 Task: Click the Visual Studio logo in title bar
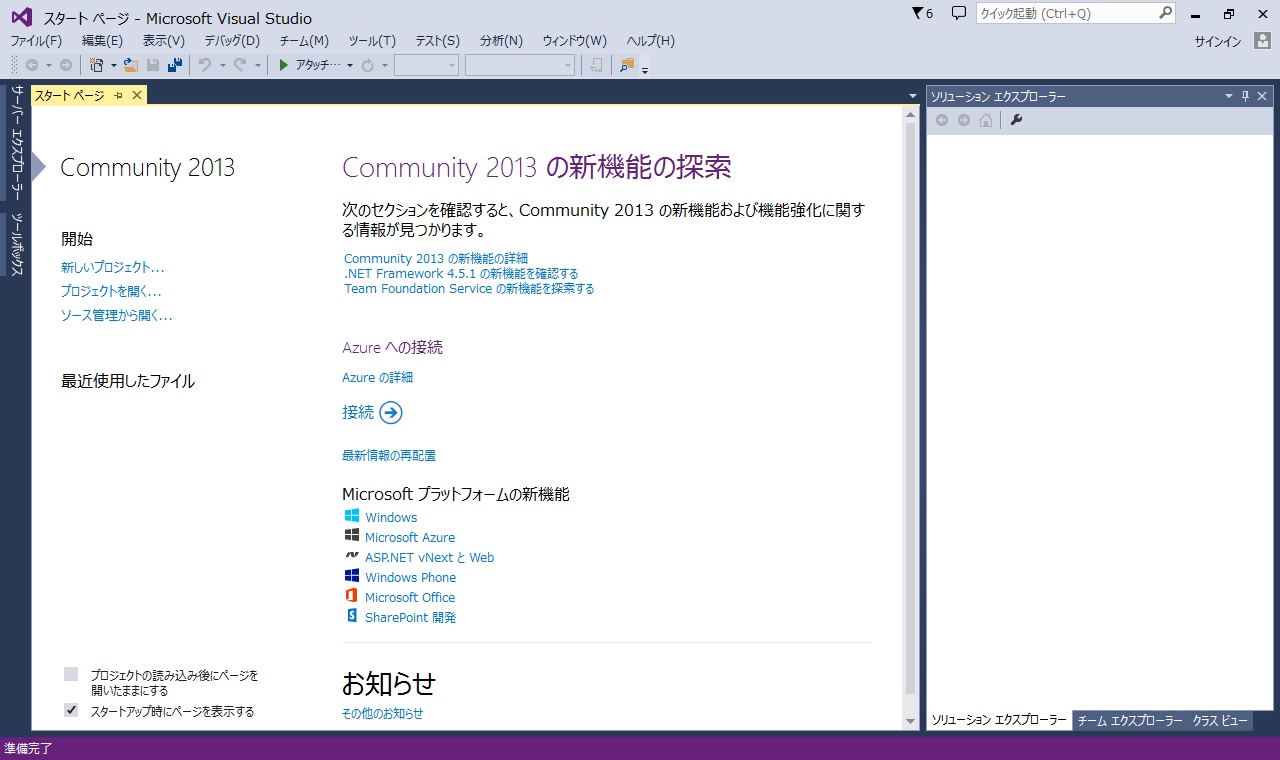coord(22,17)
